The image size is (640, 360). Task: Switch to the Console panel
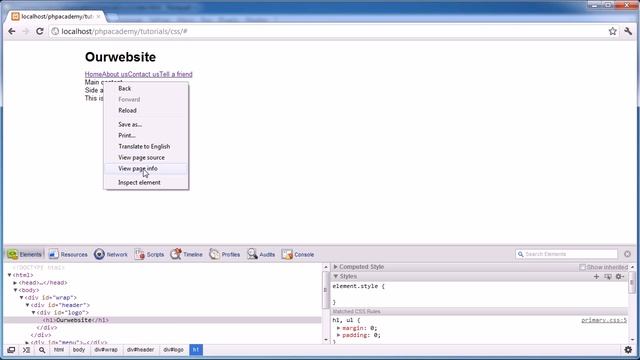click(x=298, y=254)
